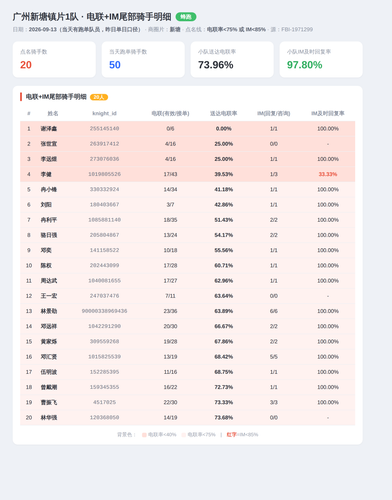Click knight ID 120368050

(104, 418)
